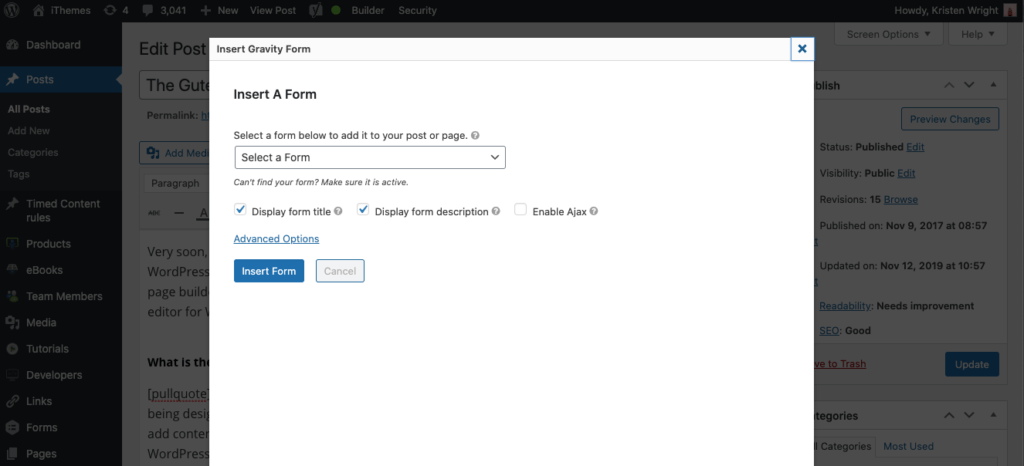Click the strikethrough ABC toolbar icon

tap(154, 213)
